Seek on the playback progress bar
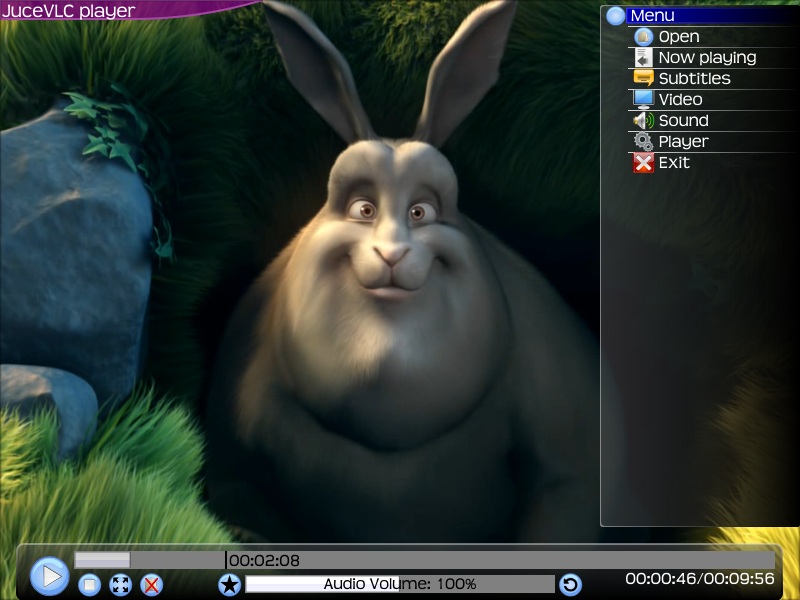Screen dimensions: 800x600 tap(424, 560)
